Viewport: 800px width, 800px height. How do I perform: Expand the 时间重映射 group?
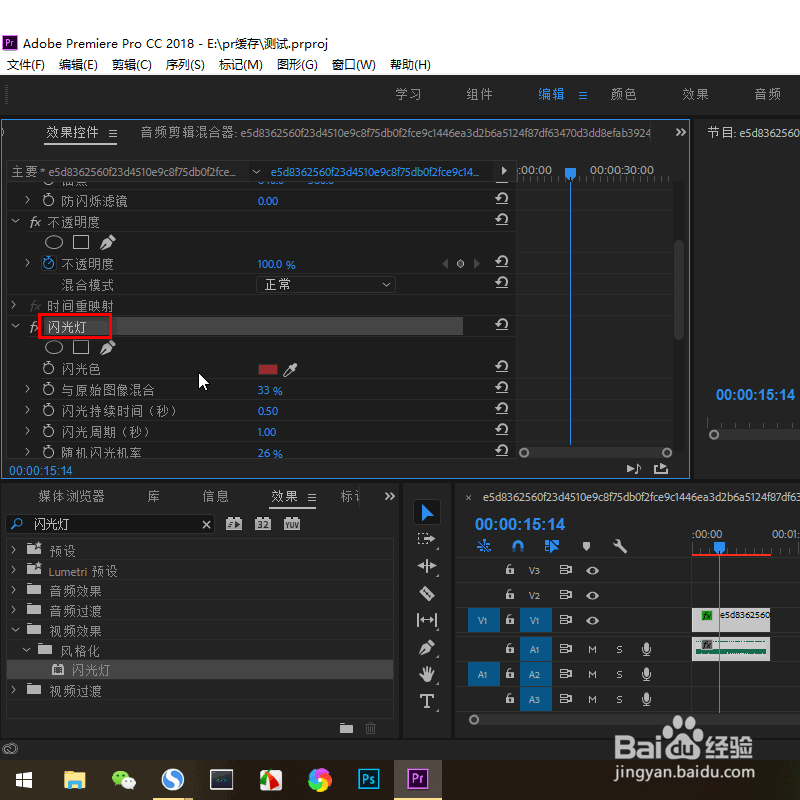point(14,305)
